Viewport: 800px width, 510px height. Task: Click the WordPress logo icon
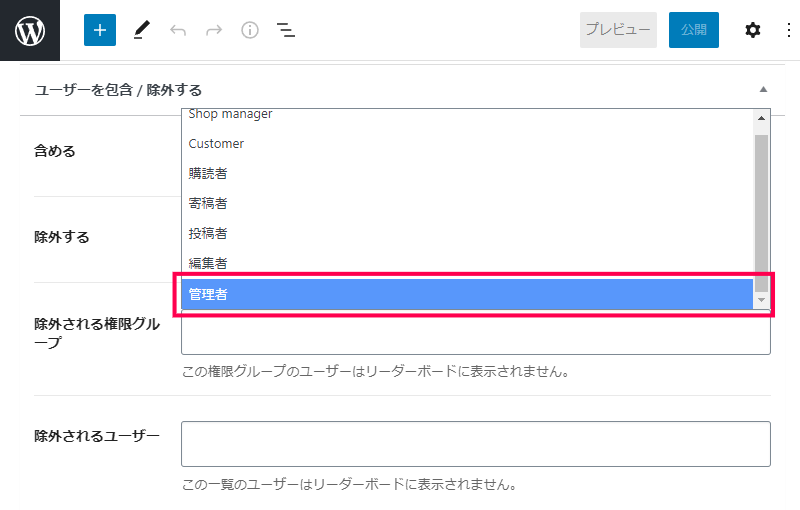30,30
